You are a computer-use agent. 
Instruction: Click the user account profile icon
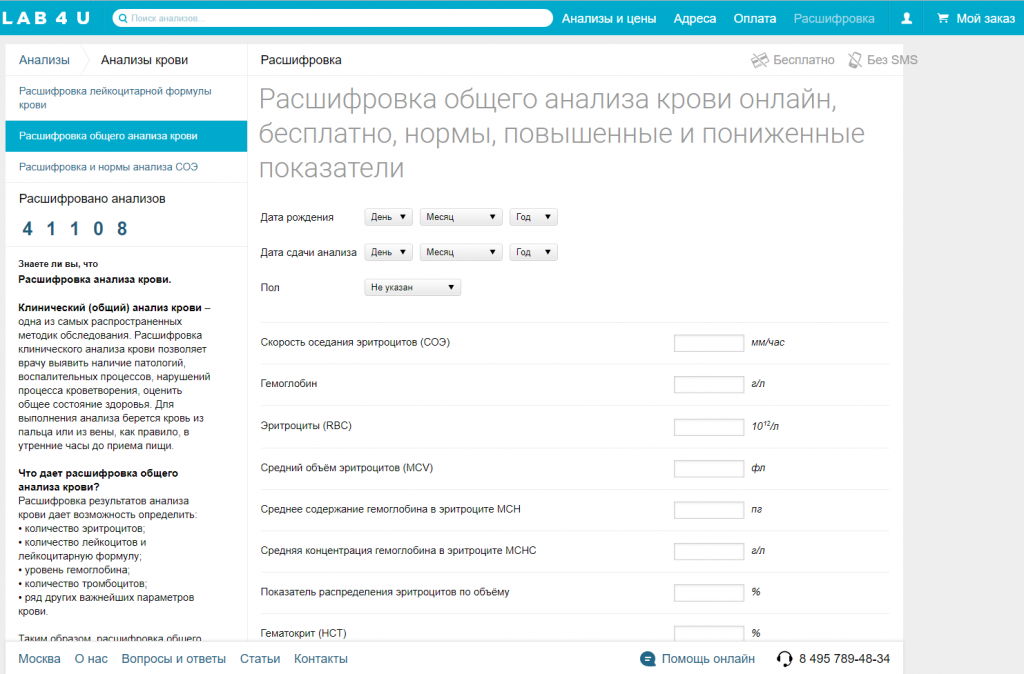(907, 18)
